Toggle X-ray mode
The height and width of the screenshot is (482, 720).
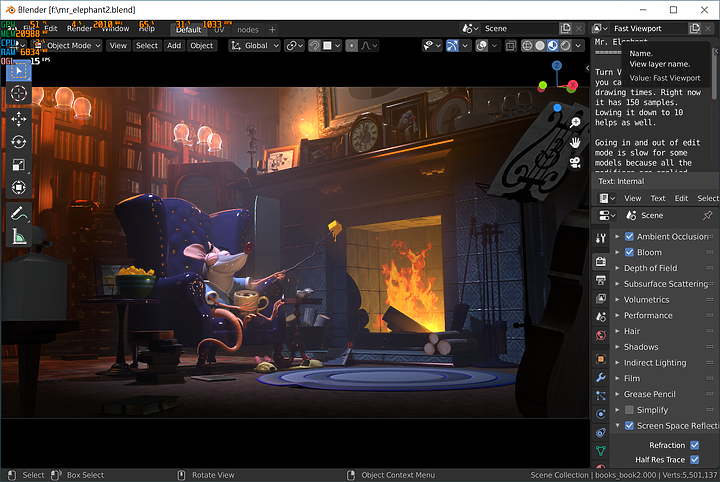[511, 45]
